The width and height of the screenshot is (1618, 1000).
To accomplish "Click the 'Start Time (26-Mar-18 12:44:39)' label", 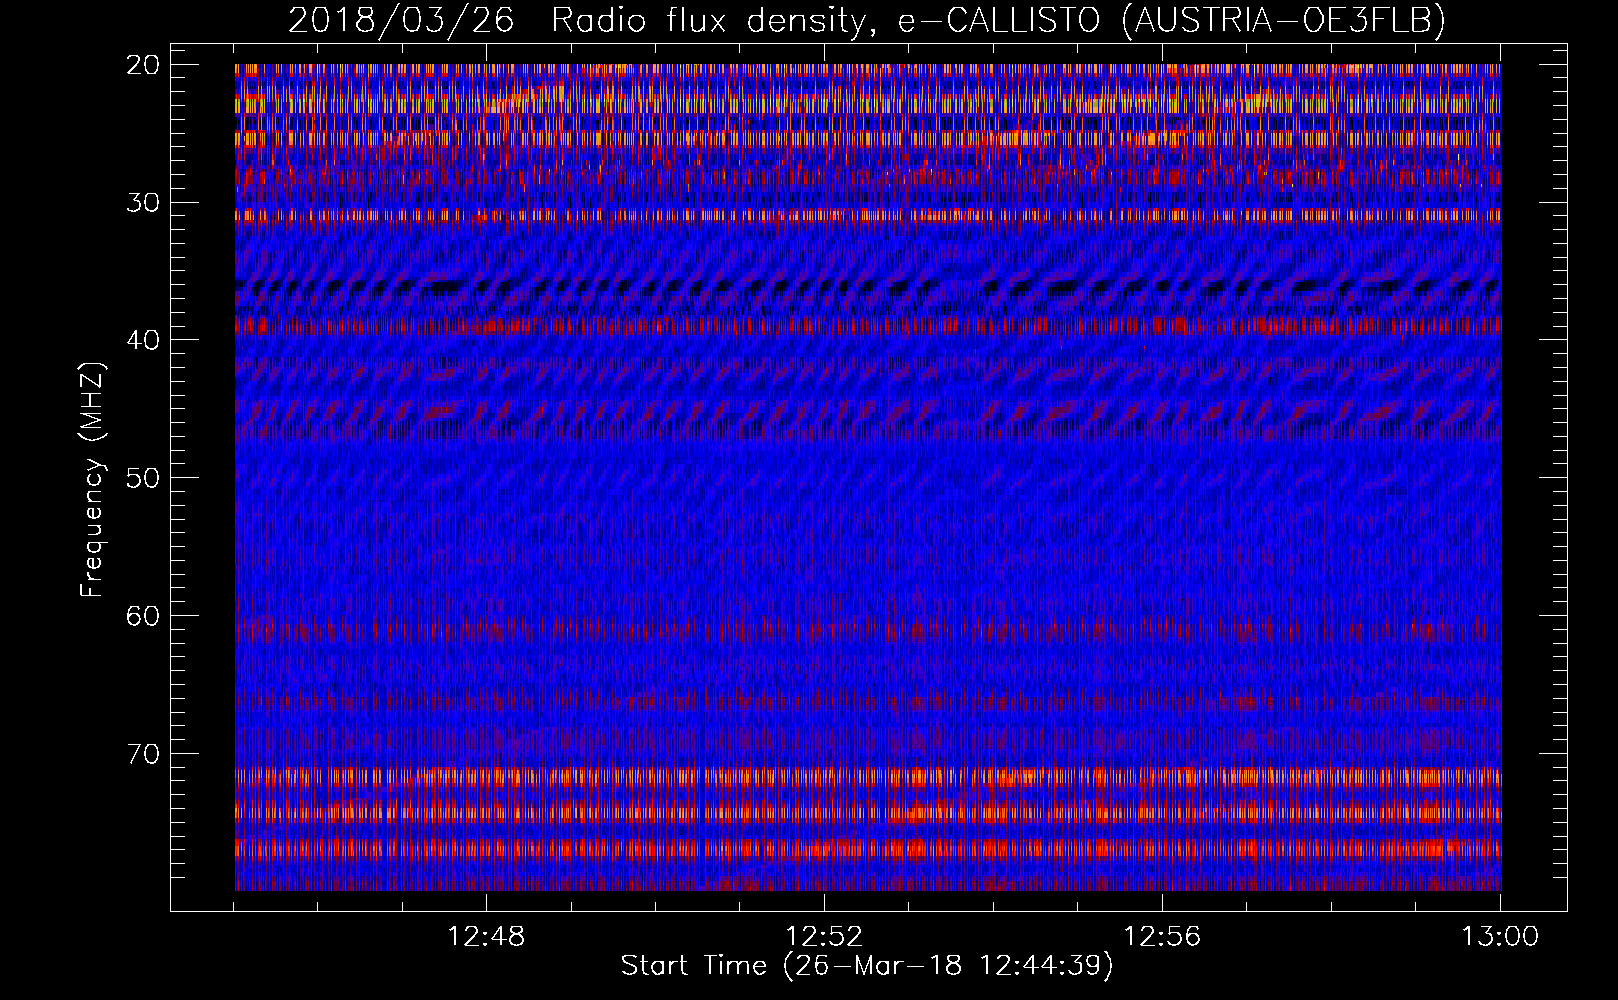I will tap(866, 966).
